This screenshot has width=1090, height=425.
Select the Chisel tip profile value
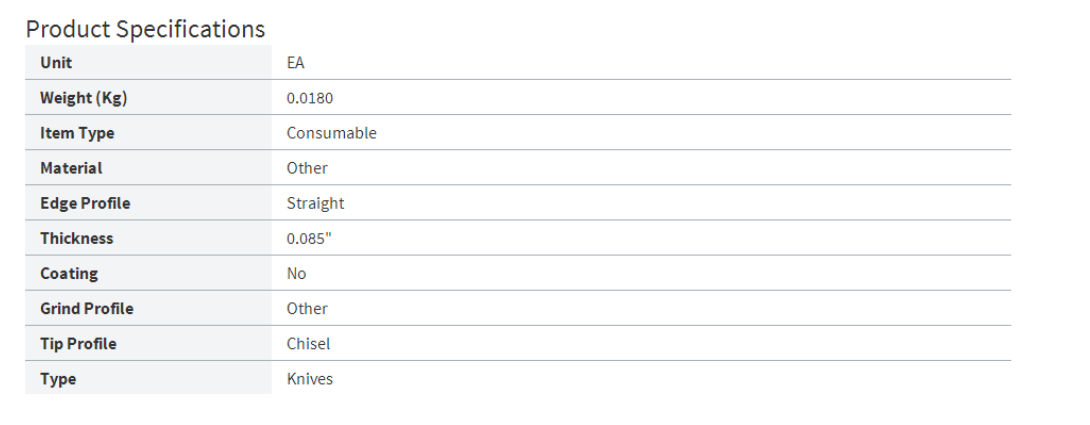pyautogui.click(x=308, y=343)
